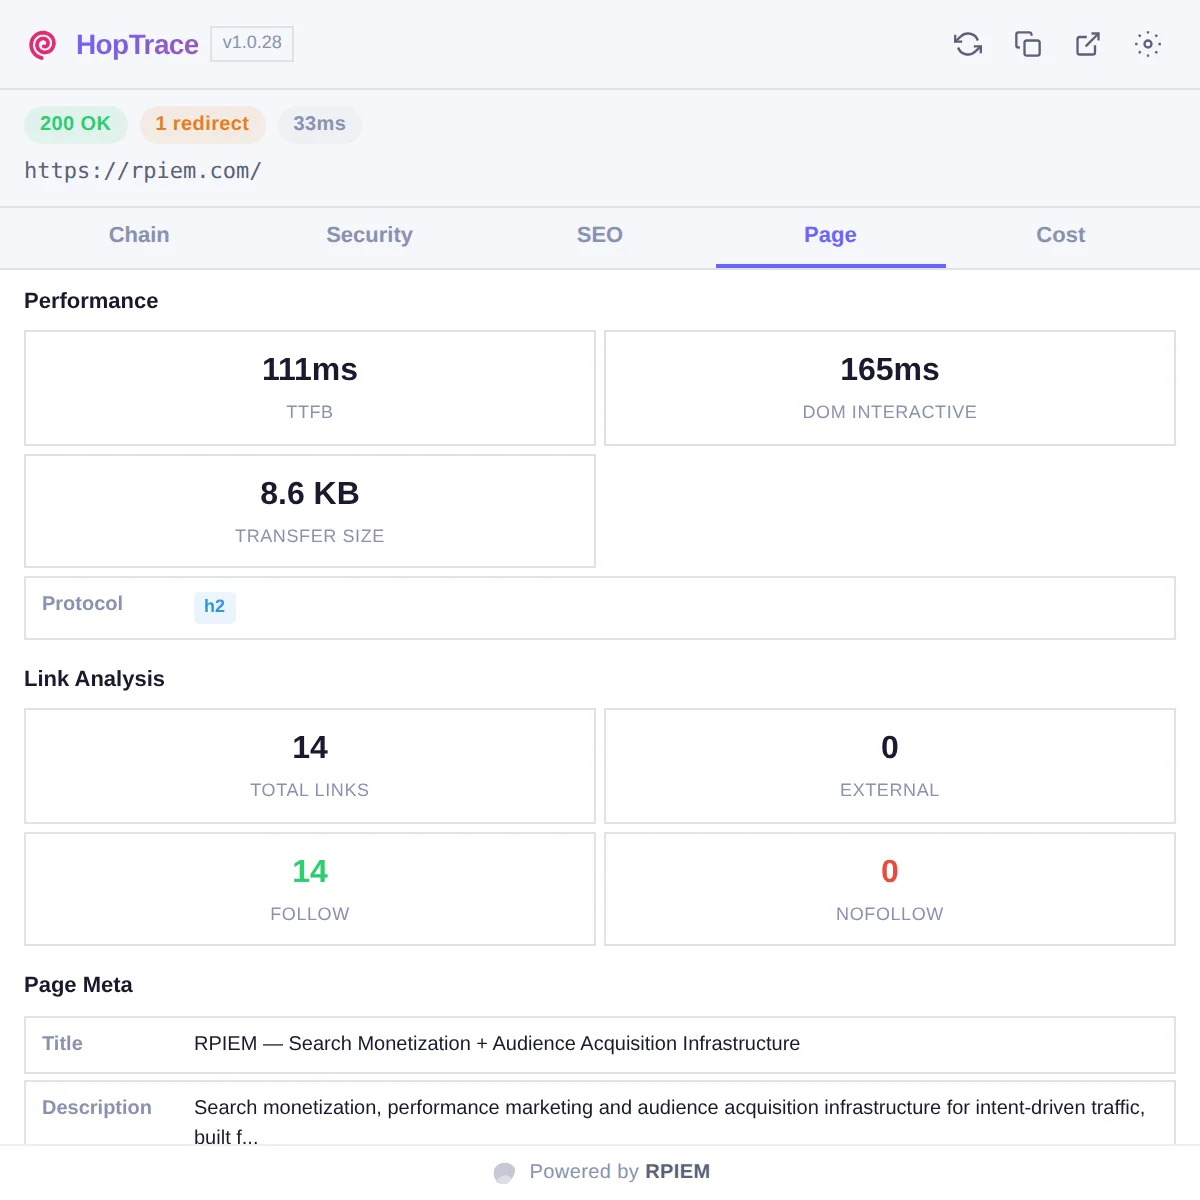Click the Link Analysis section heading
The width and height of the screenshot is (1200, 1200).
94,679
